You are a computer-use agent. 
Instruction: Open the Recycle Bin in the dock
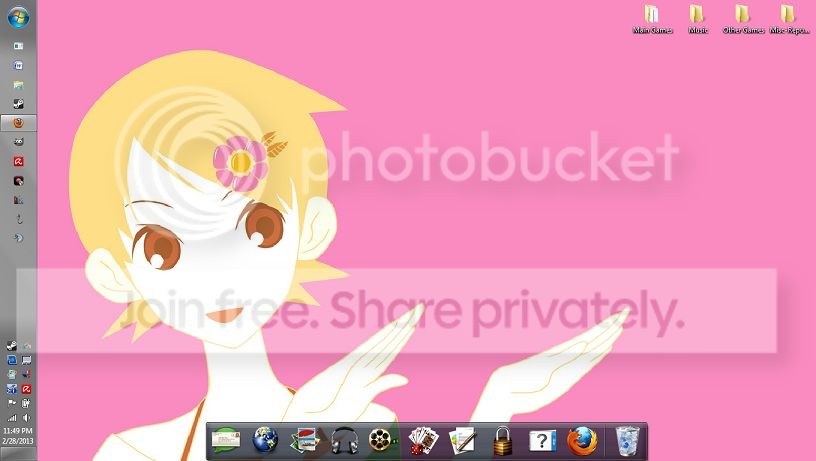click(627, 441)
